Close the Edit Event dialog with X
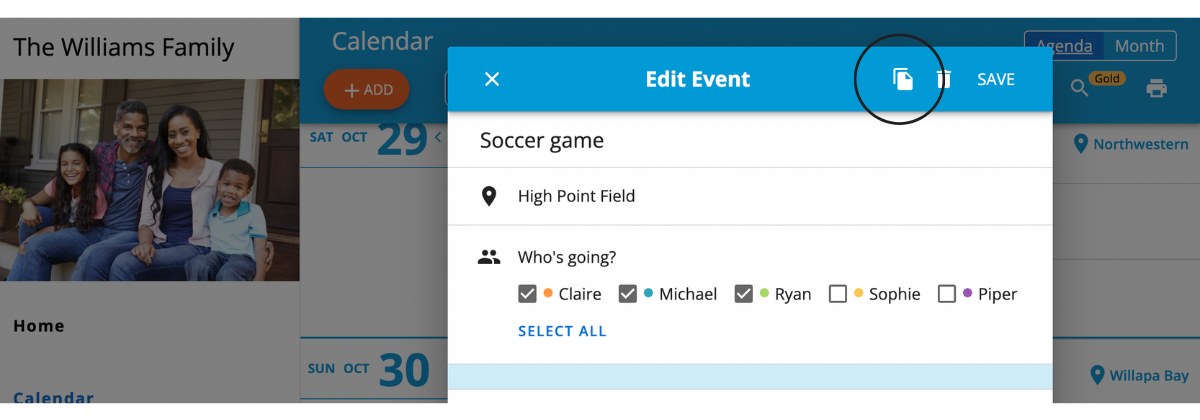This screenshot has height=420, width=1200. pos(492,79)
